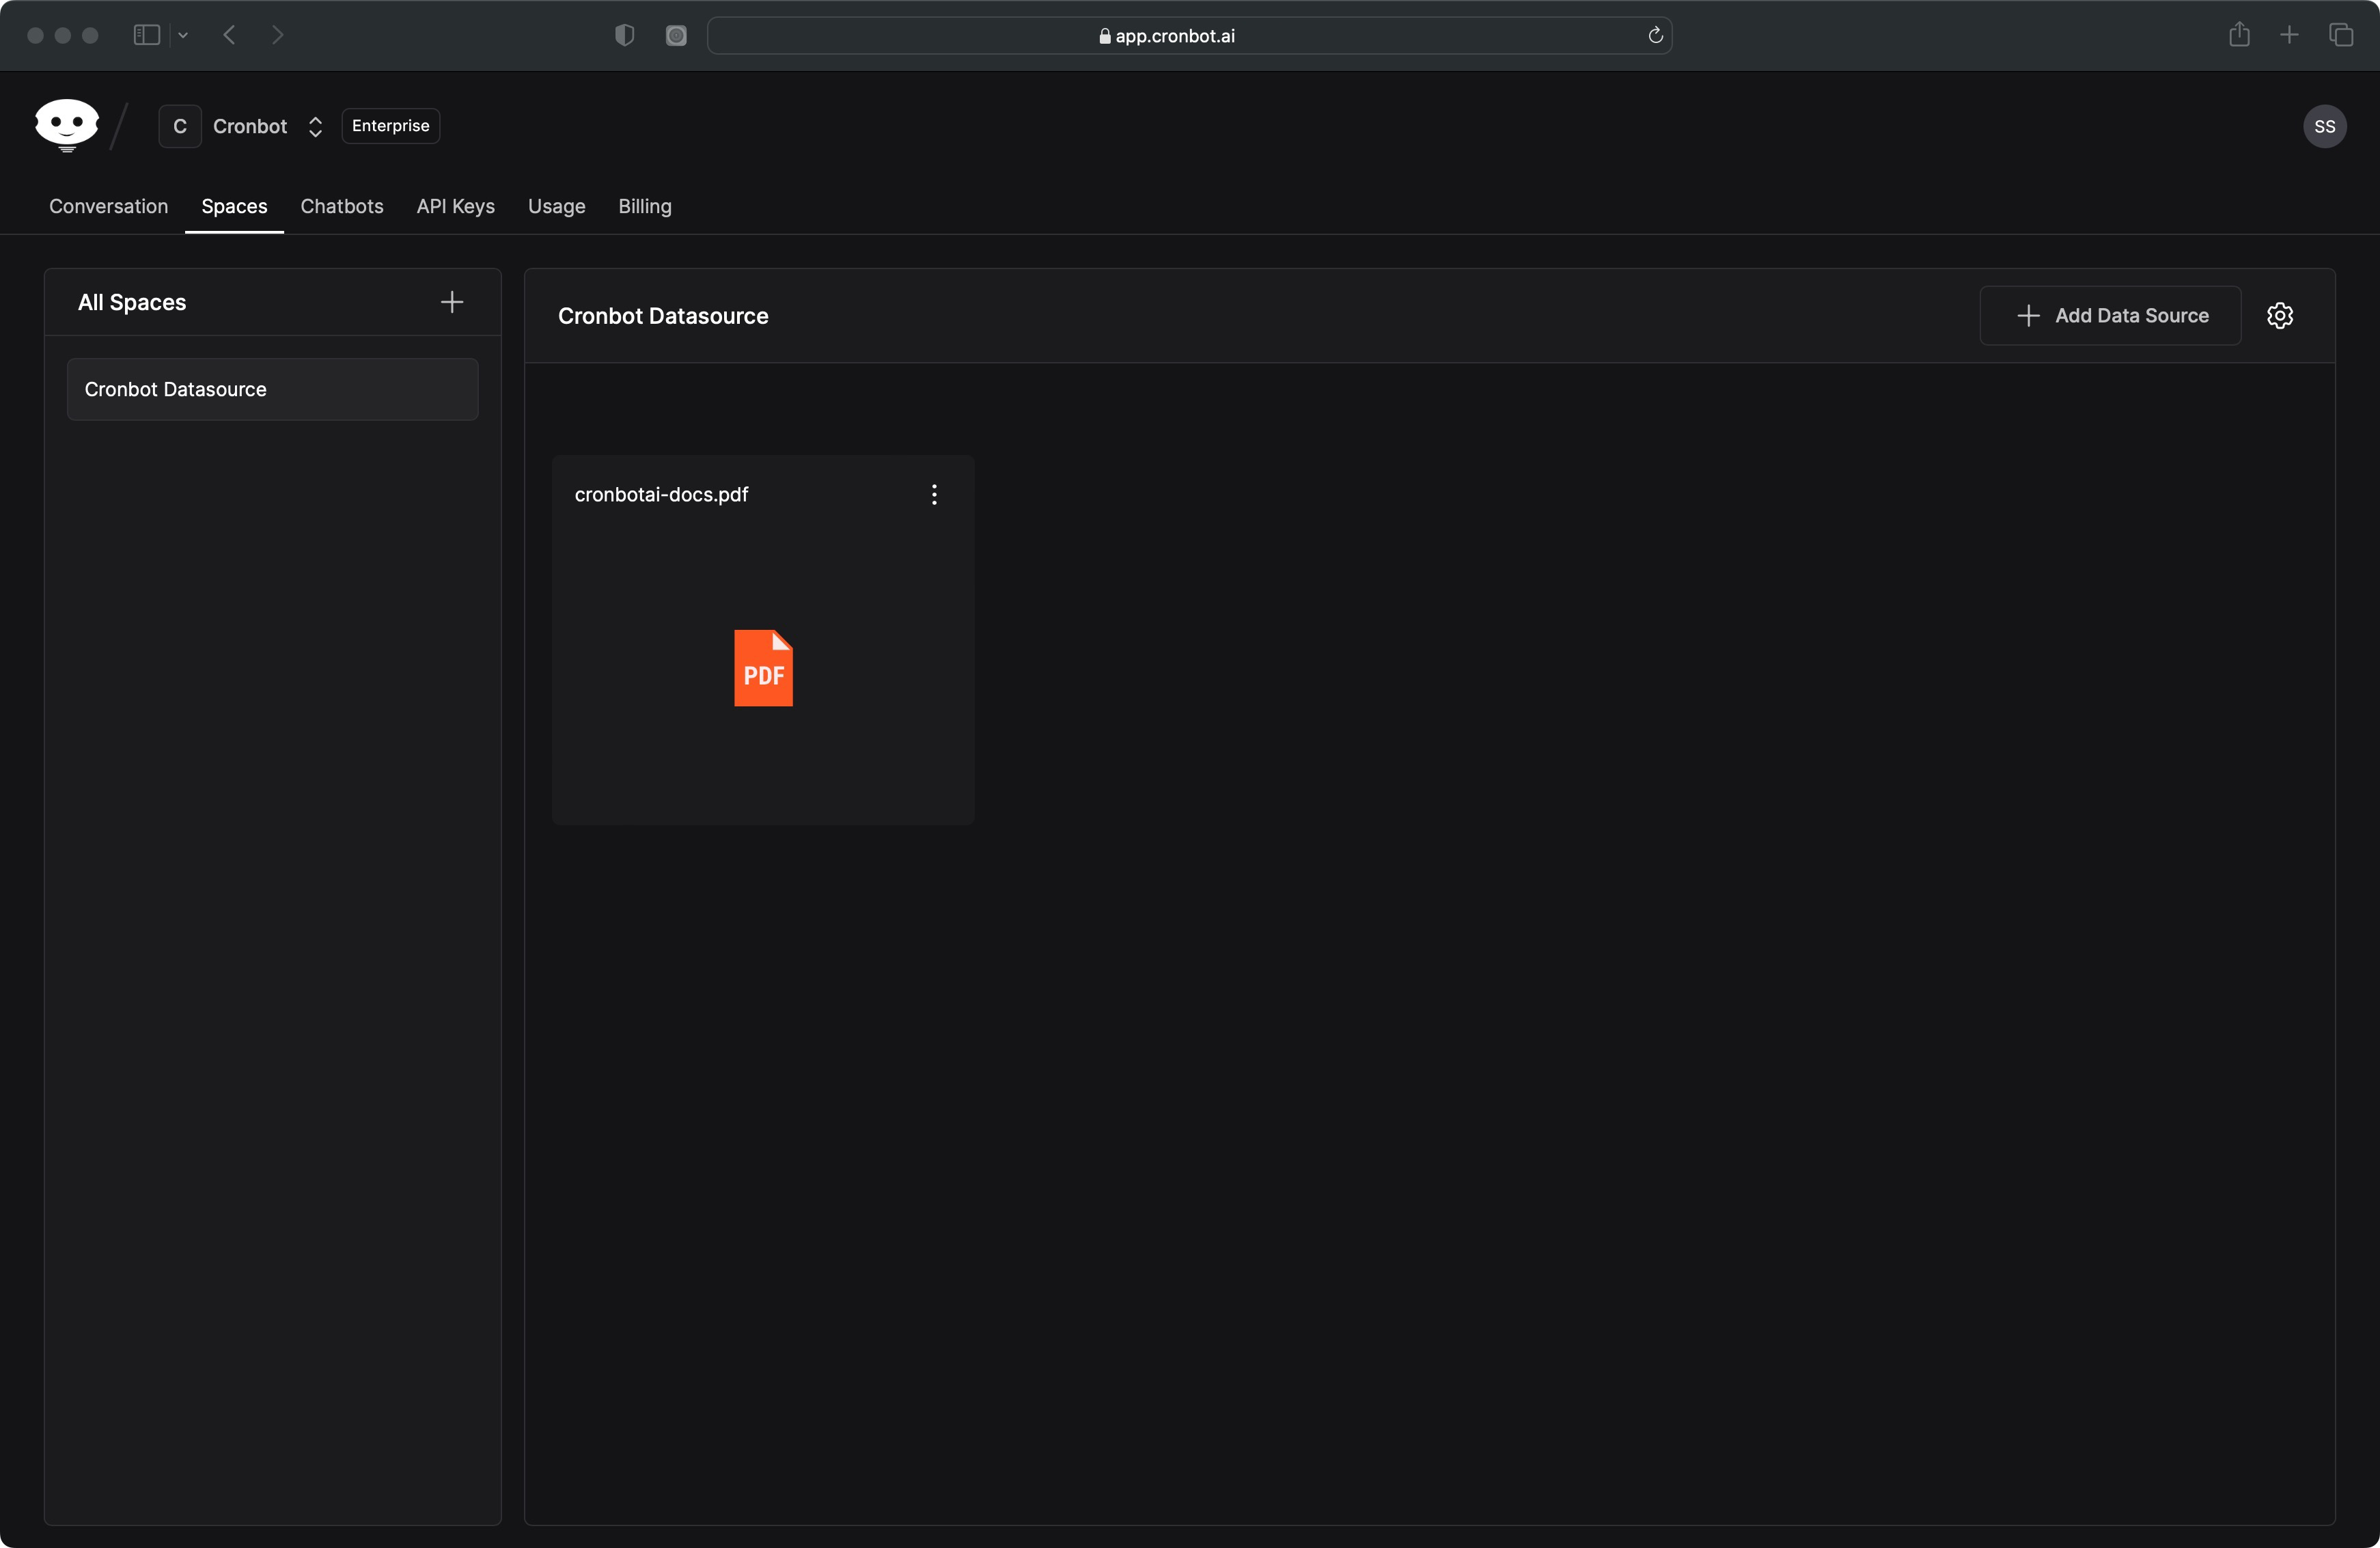The height and width of the screenshot is (1548, 2380).
Task: Open new browser tab with plus
Action: coord(2289,36)
